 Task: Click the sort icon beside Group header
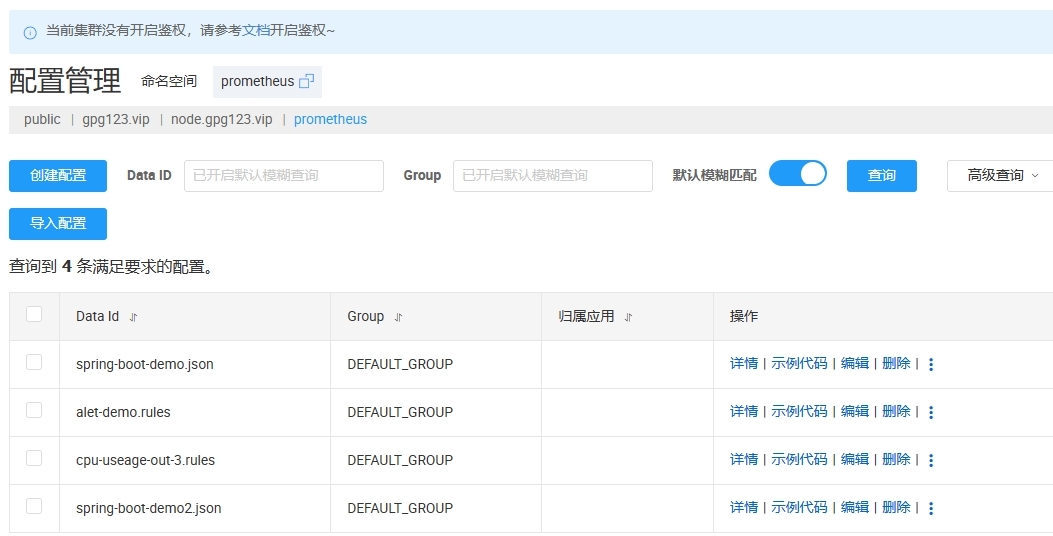tap(398, 317)
